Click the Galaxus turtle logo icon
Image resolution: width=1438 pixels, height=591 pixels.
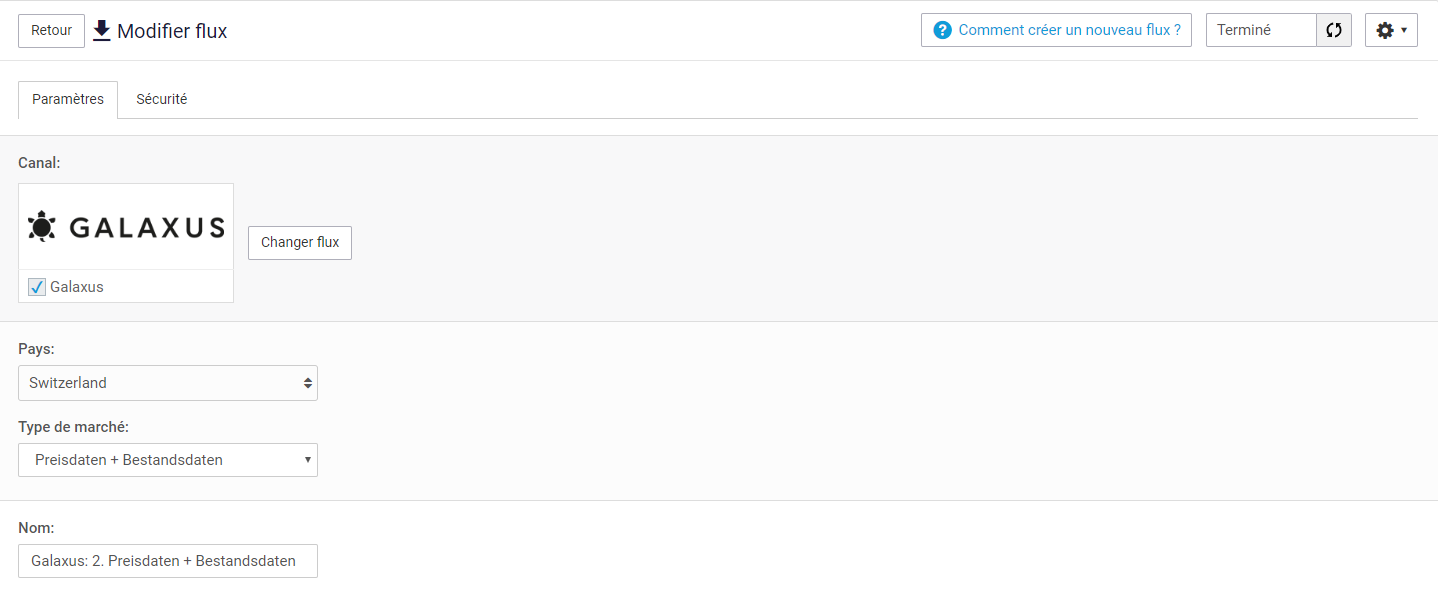42,227
